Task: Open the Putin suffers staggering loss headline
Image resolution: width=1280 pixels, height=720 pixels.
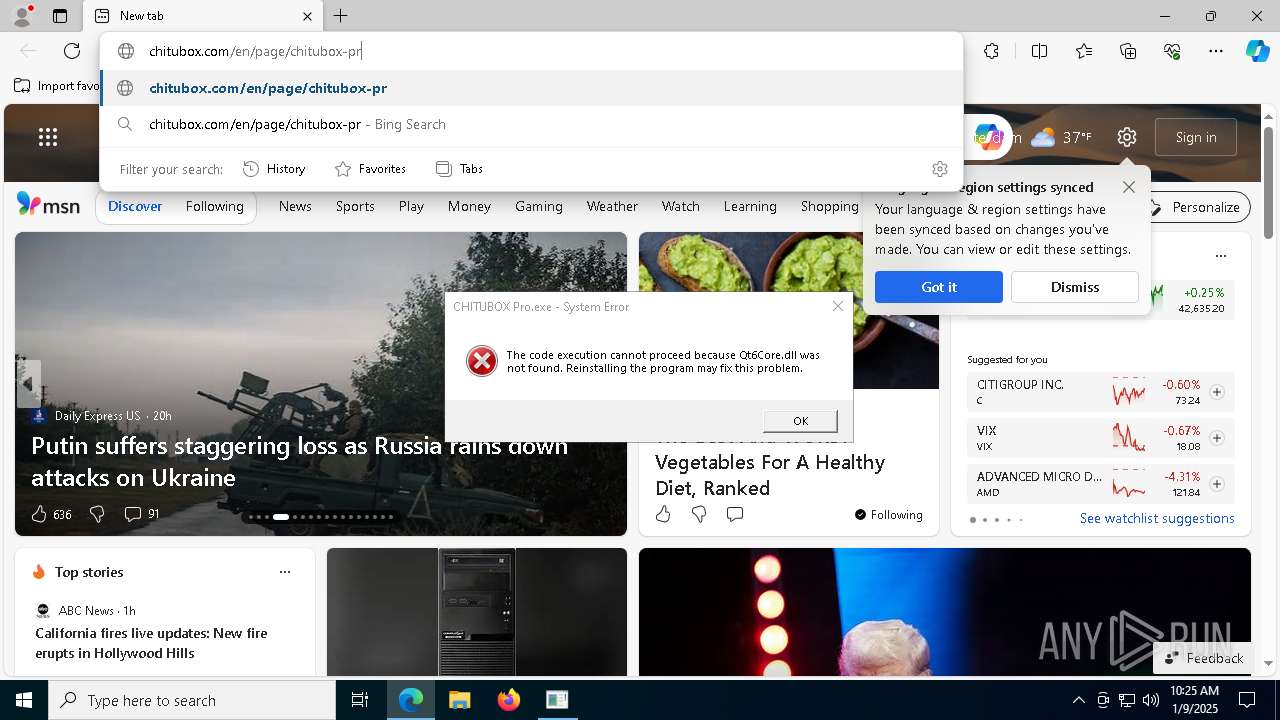Action: click(x=299, y=461)
